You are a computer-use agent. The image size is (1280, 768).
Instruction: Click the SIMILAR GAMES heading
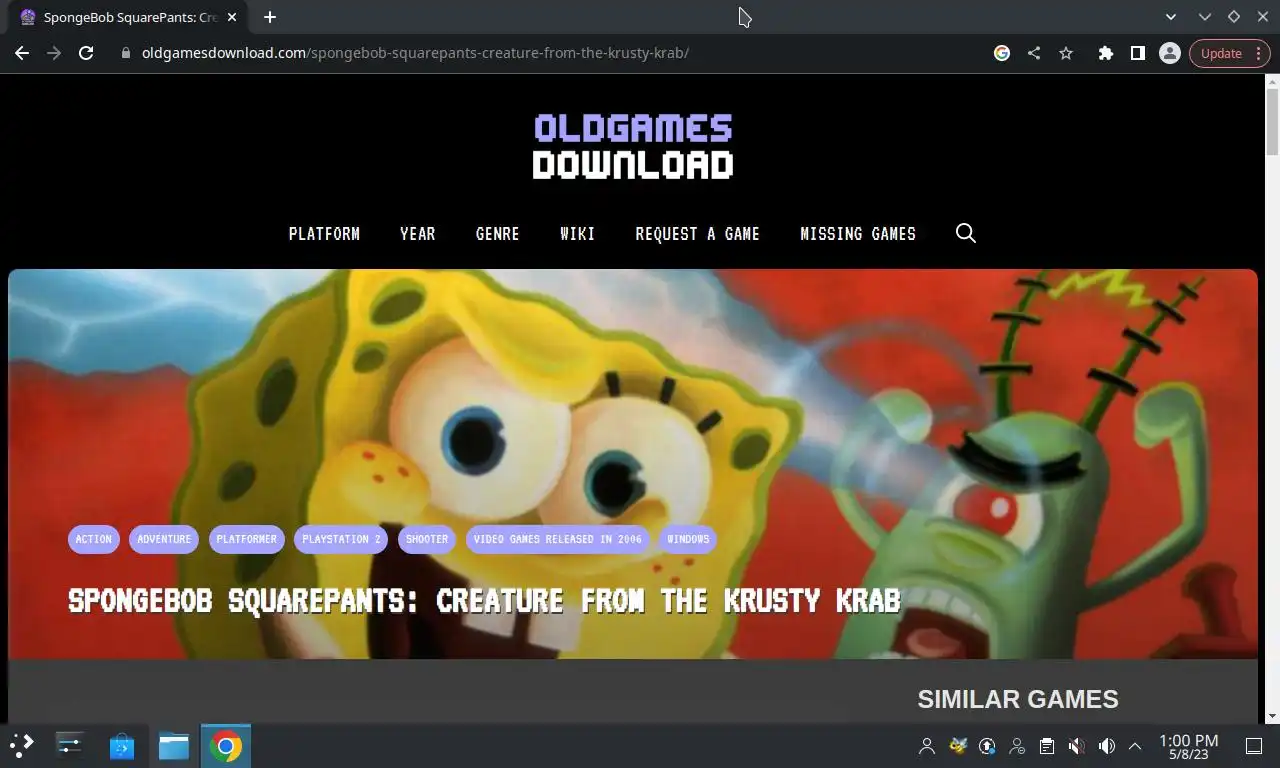point(1018,699)
